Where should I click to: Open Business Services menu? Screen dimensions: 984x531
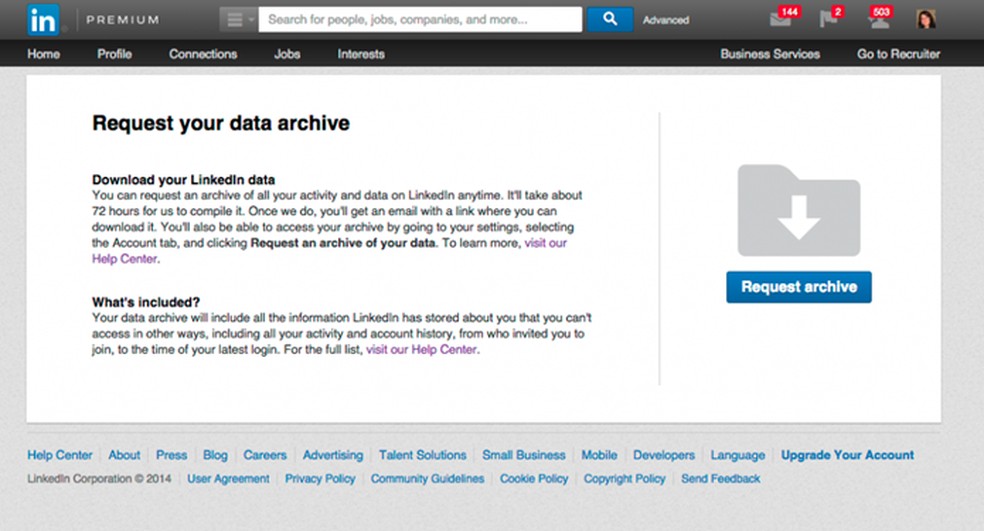click(770, 54)
